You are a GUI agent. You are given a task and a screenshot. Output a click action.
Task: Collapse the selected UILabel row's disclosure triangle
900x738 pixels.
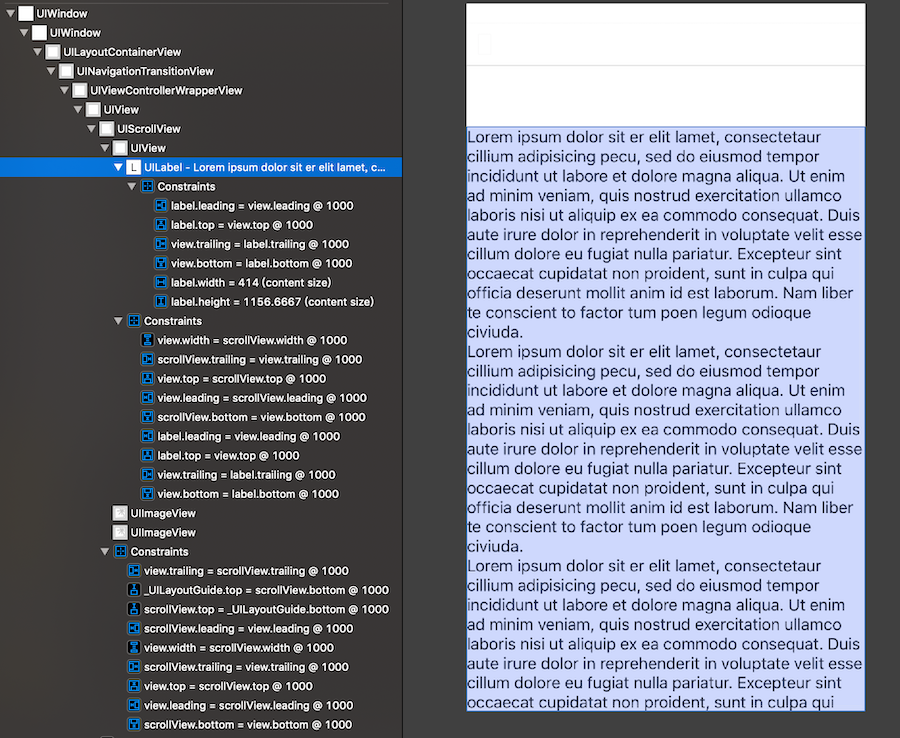118,168
